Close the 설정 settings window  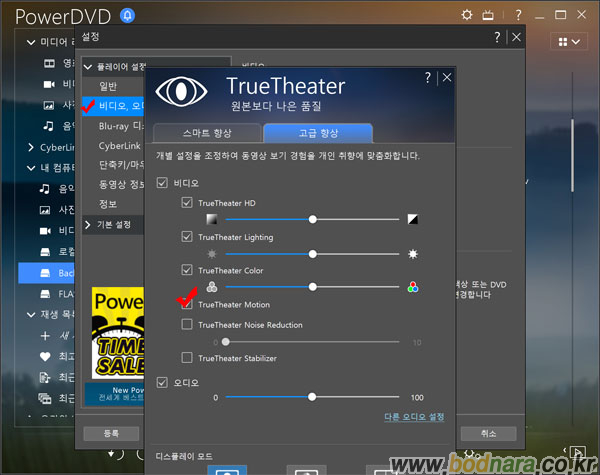click(x=516, y=37)
